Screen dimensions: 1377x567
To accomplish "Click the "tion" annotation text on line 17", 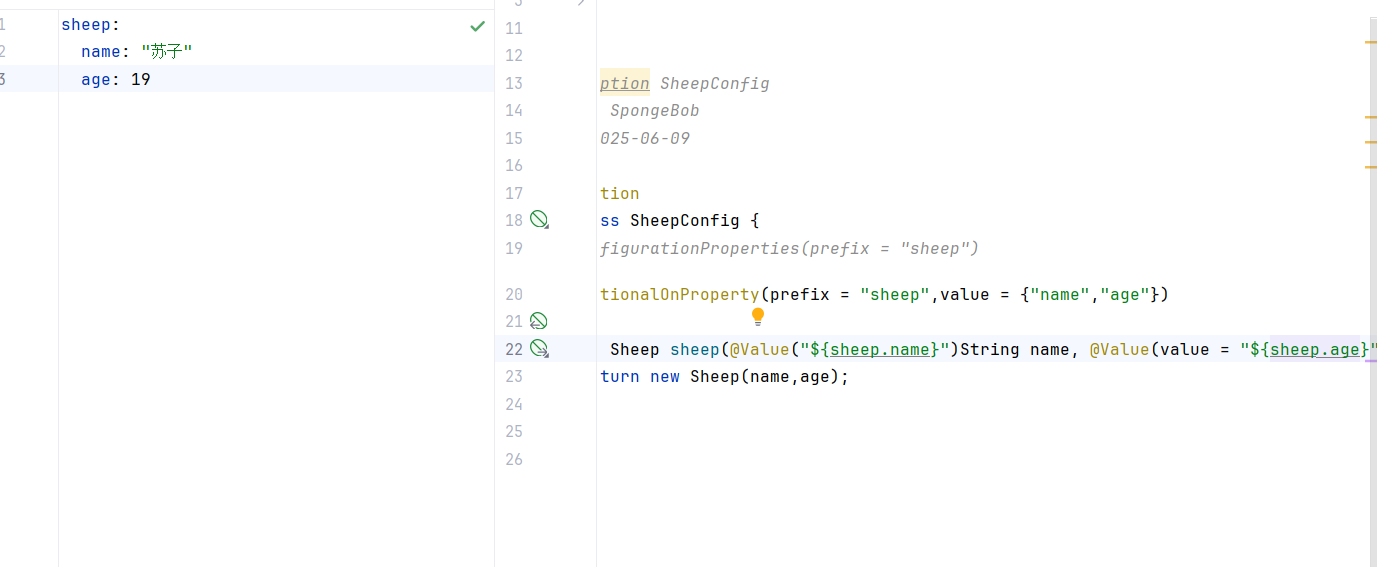I will (619, 194).
